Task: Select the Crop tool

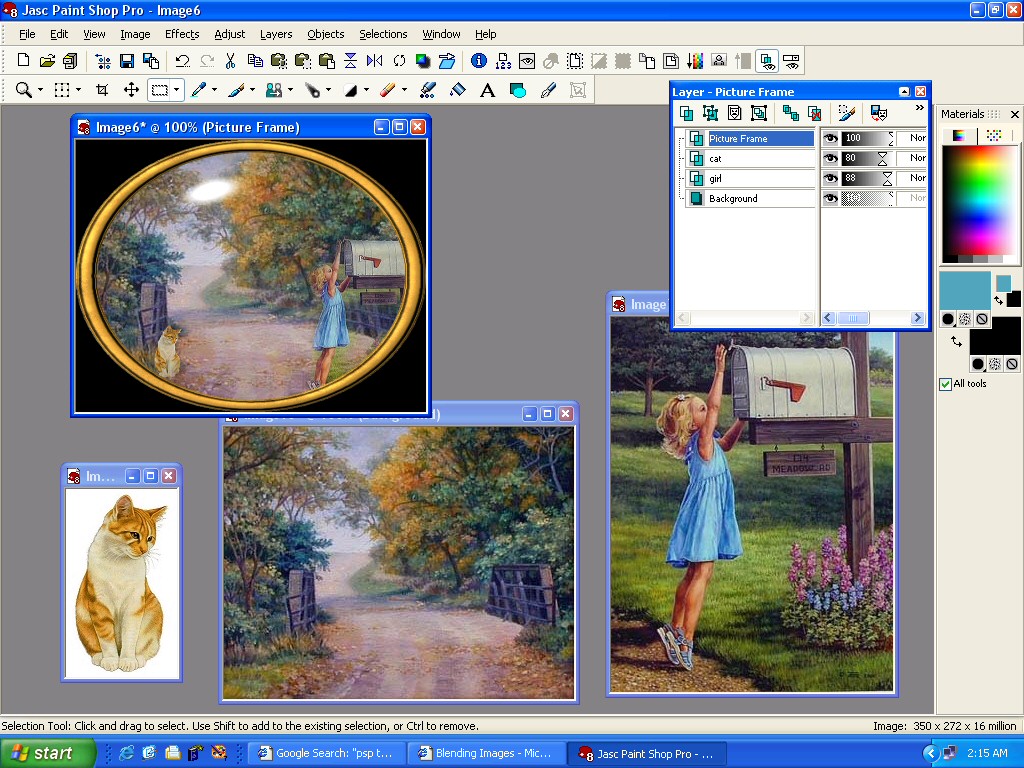Action: tap(102, 89)
